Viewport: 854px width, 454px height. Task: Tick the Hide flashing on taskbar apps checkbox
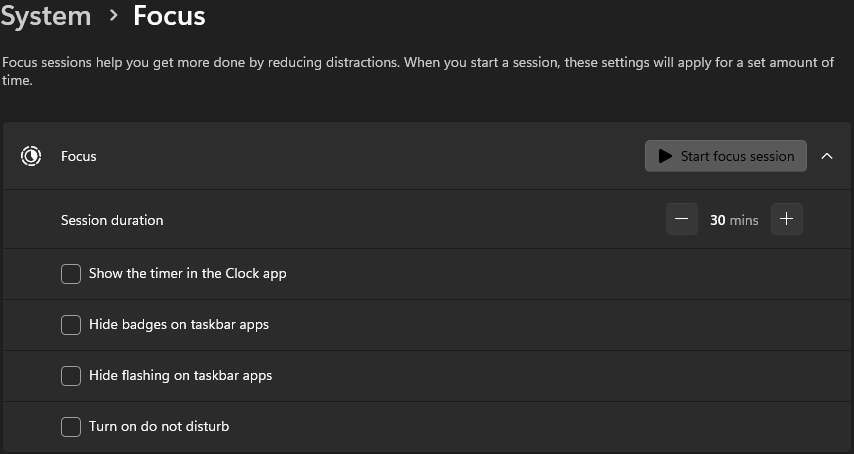71,376
